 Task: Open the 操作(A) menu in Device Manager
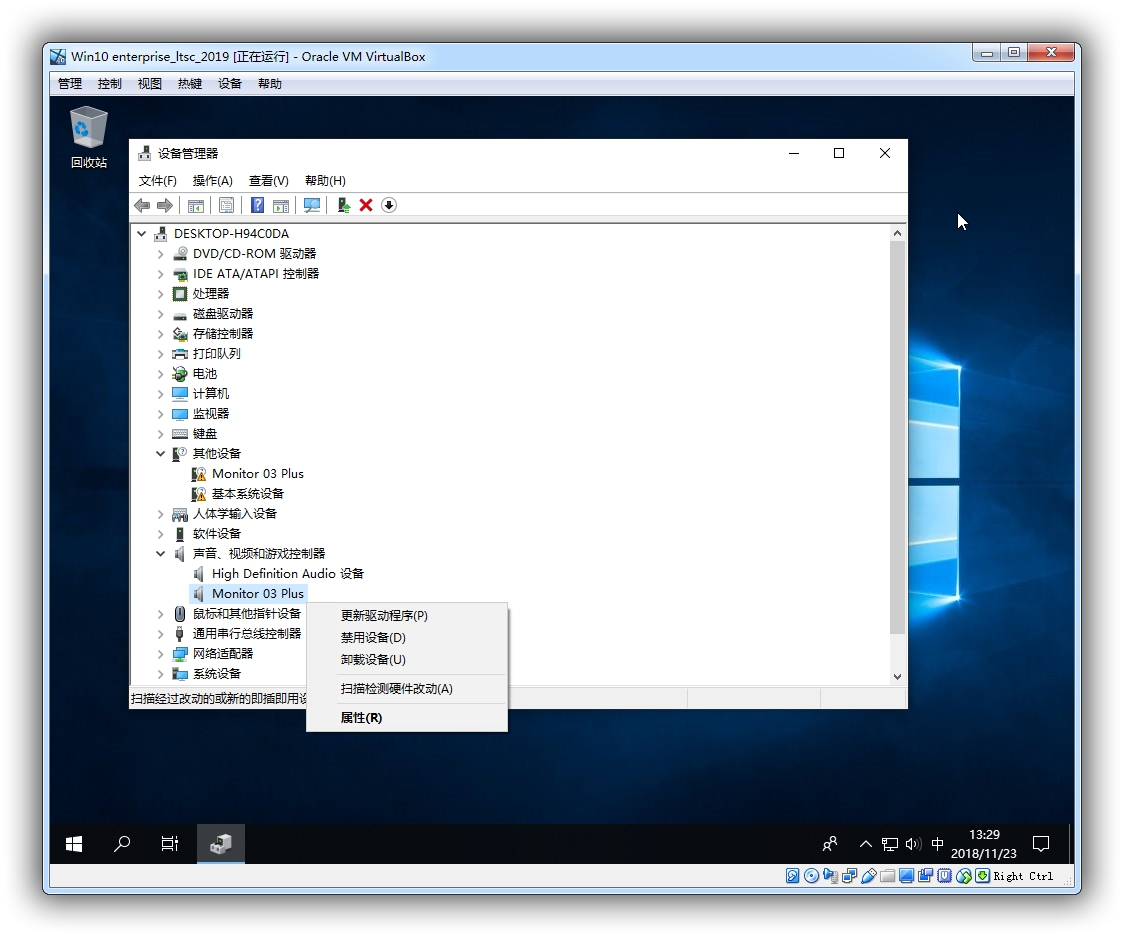(x=212, y=181)
